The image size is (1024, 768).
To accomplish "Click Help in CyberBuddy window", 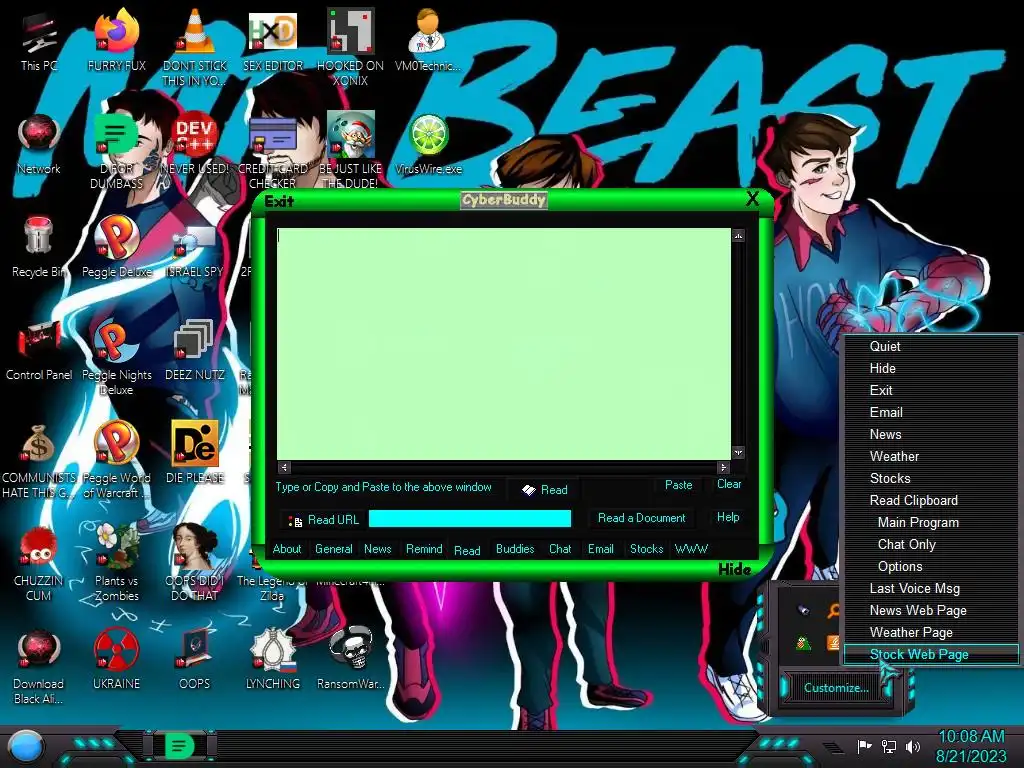I will [728, 517].
